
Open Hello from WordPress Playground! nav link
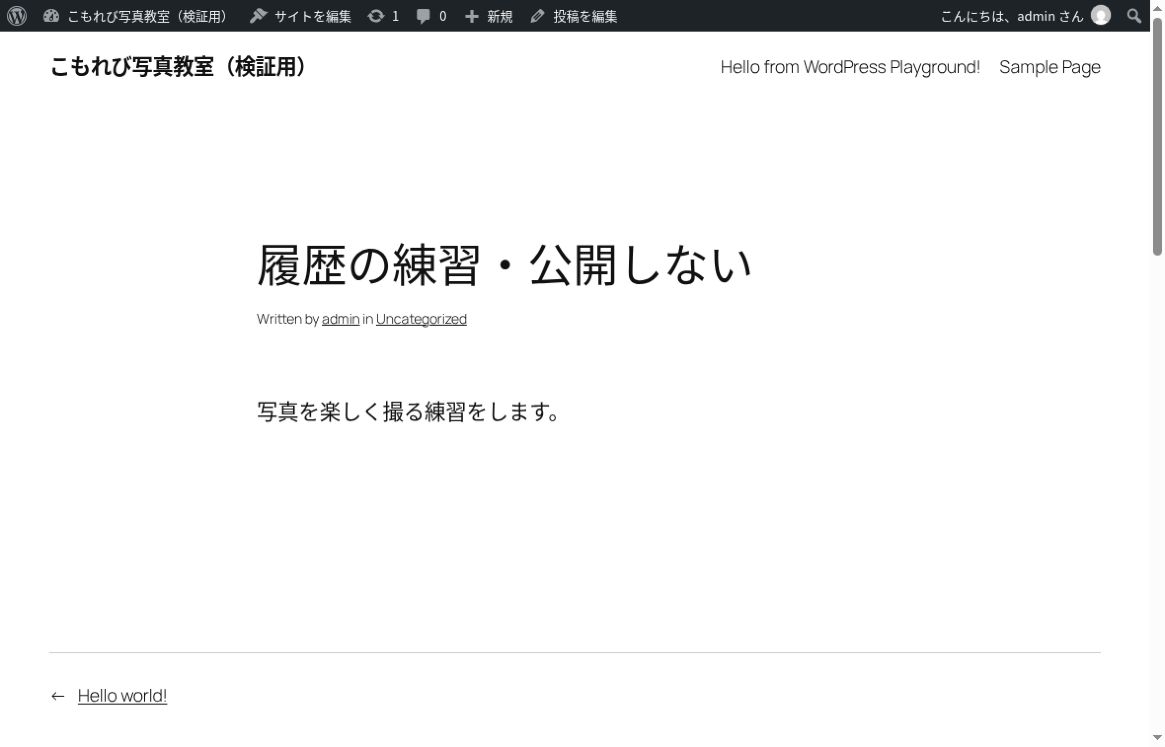(x=850, y=67)
